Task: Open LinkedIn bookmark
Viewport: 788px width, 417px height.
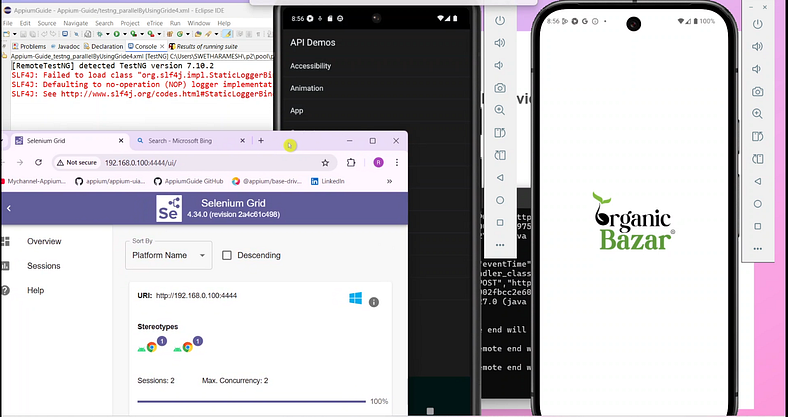Action: coord(328,181)
